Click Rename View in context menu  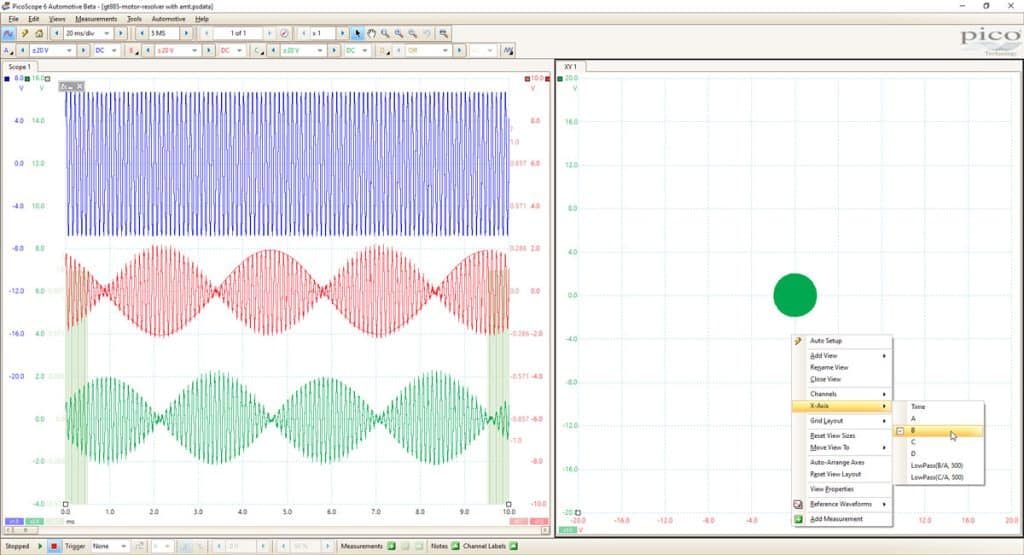842,368
